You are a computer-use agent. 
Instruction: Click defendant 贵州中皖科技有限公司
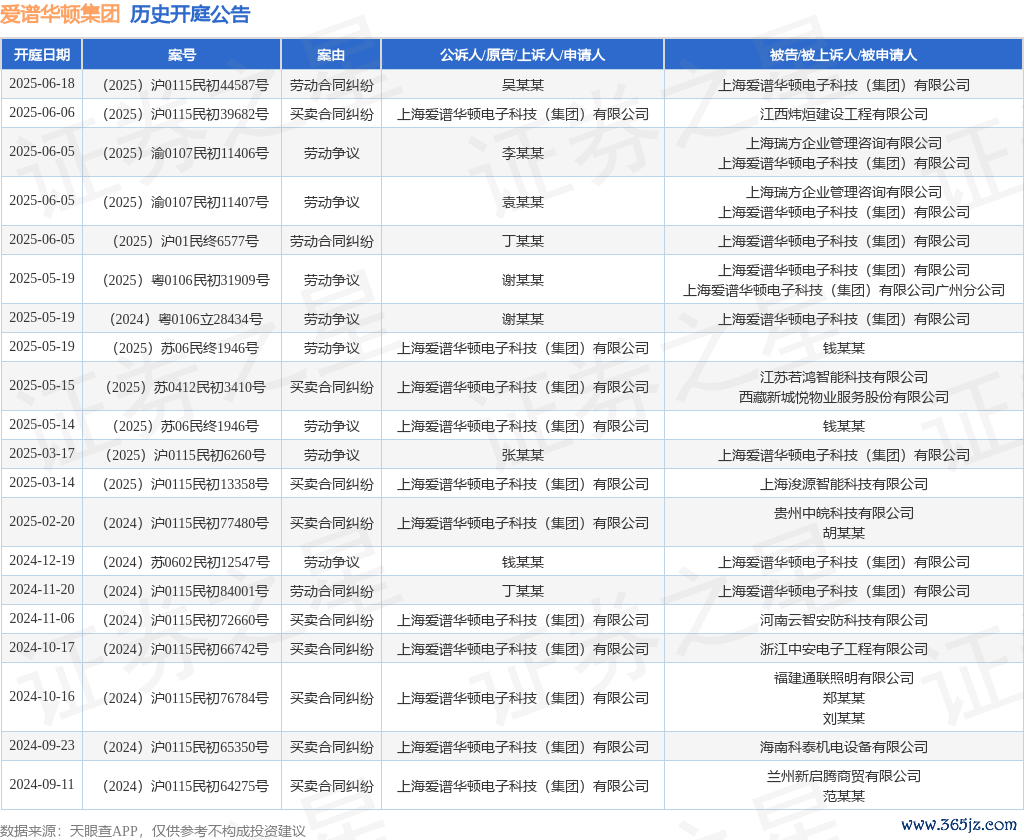844,513
